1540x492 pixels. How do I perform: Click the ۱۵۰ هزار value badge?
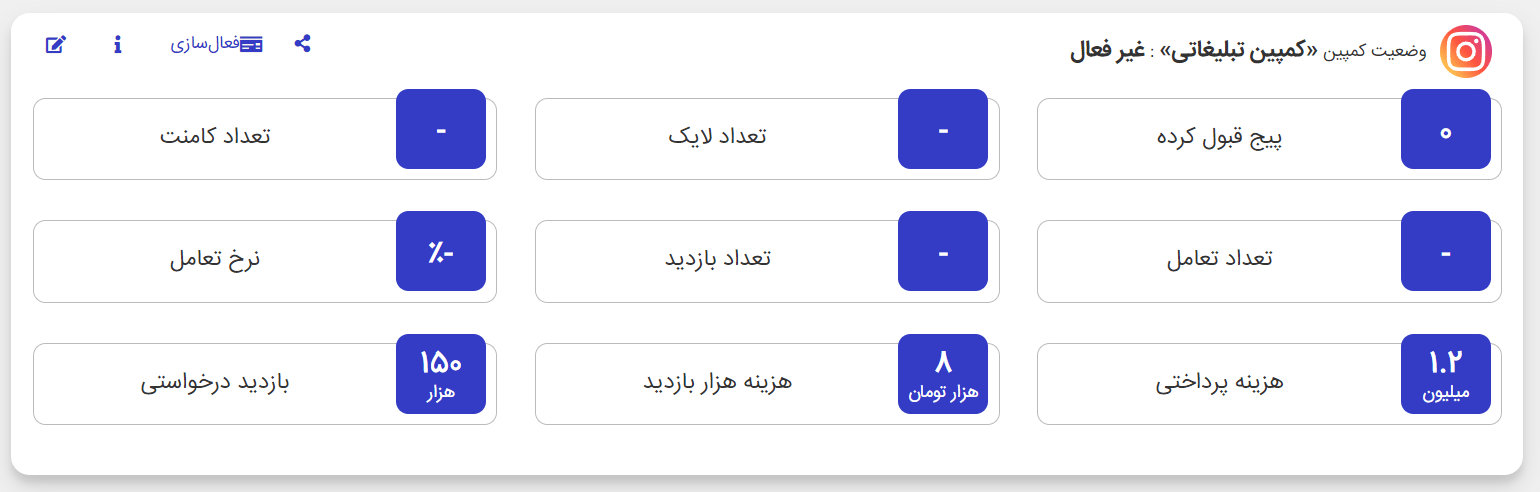pos(441,374)
